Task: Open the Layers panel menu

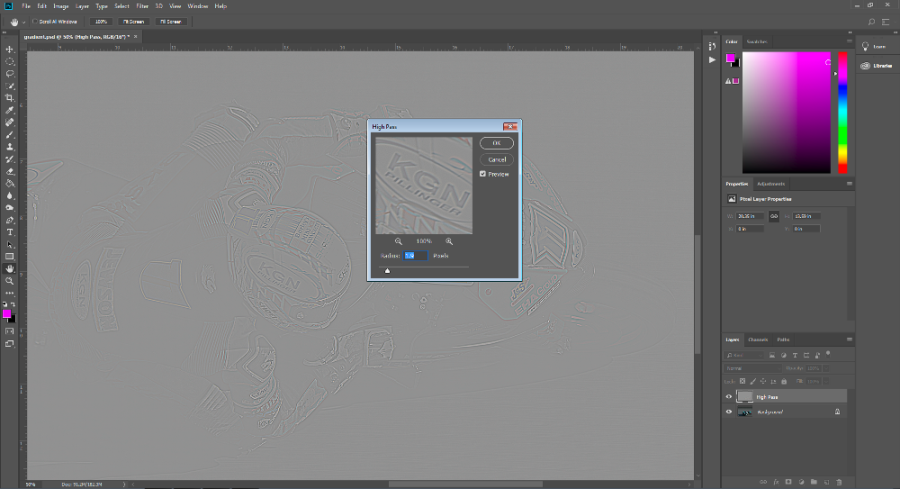Action: 849,339
